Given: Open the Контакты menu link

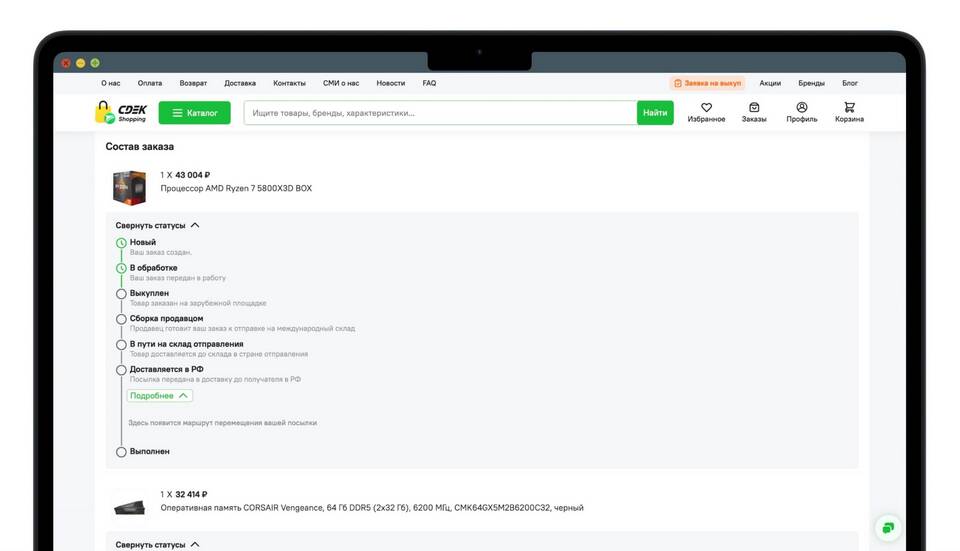Looking at the screenshot, I should 289,83.
